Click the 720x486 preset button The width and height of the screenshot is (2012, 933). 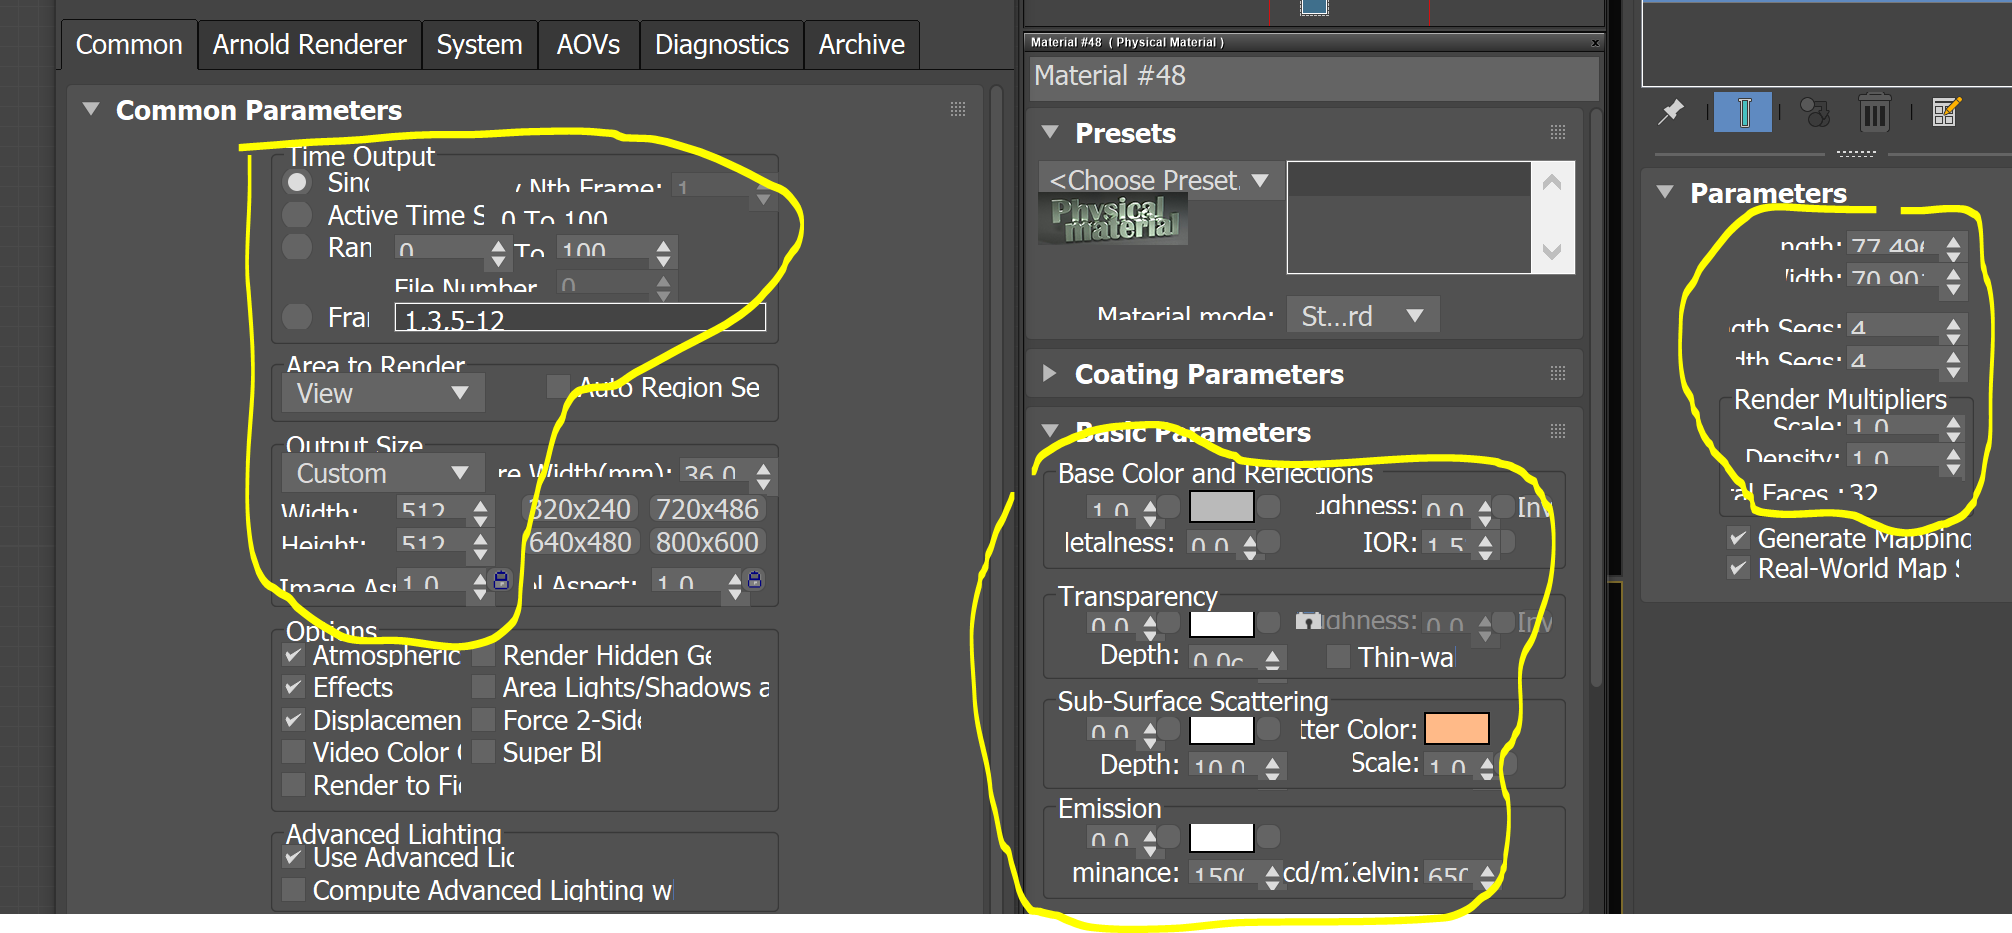(707, 508)
